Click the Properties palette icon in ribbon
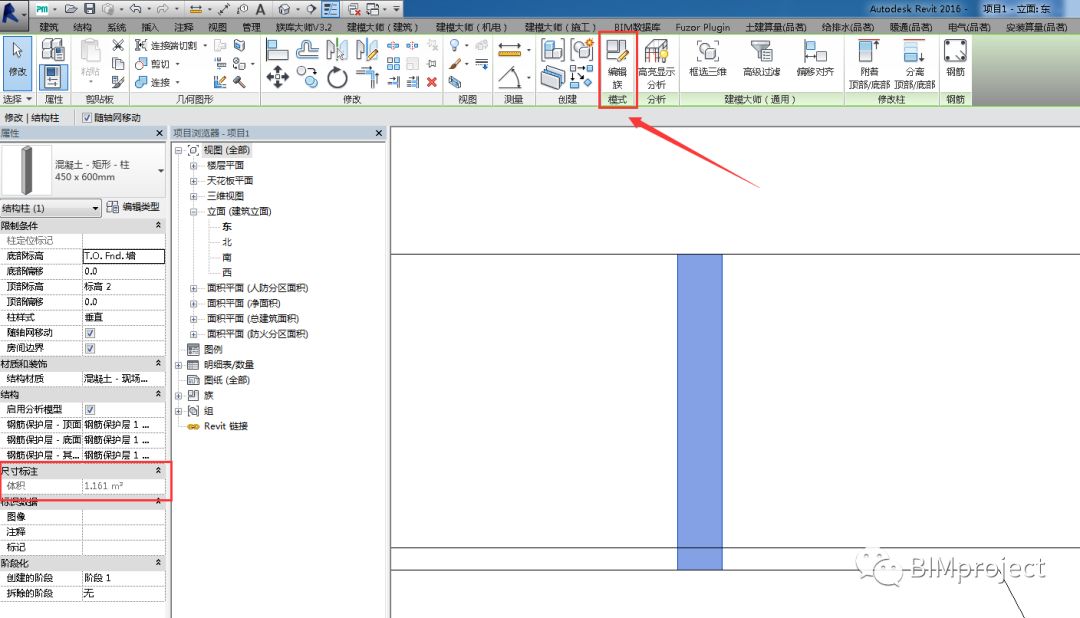This screenshot has width=1080, height=618. pyautogui.click(x=53, y=77)
